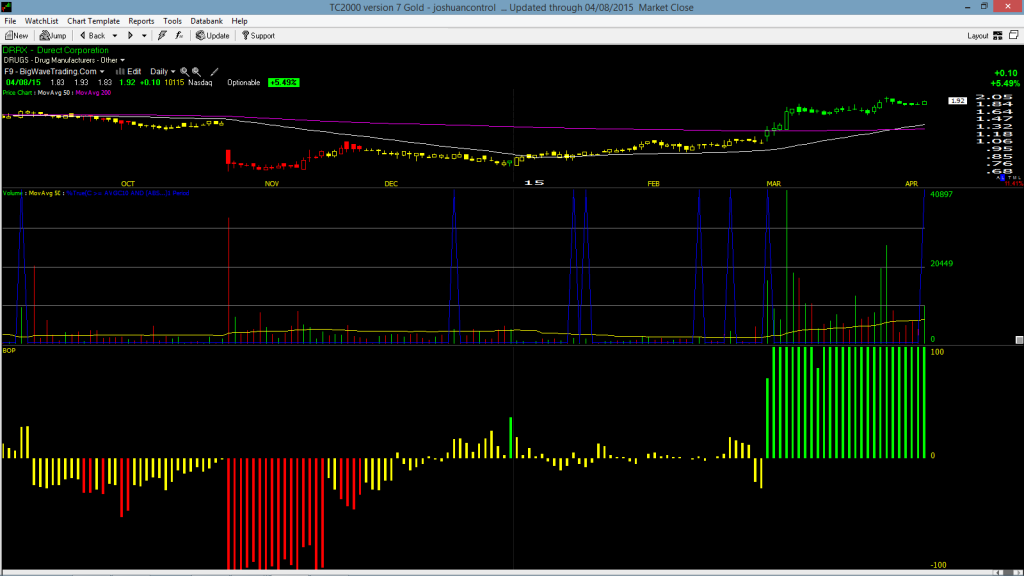Open the fx formula icon

pyautogui.click(x=179, y=36)
